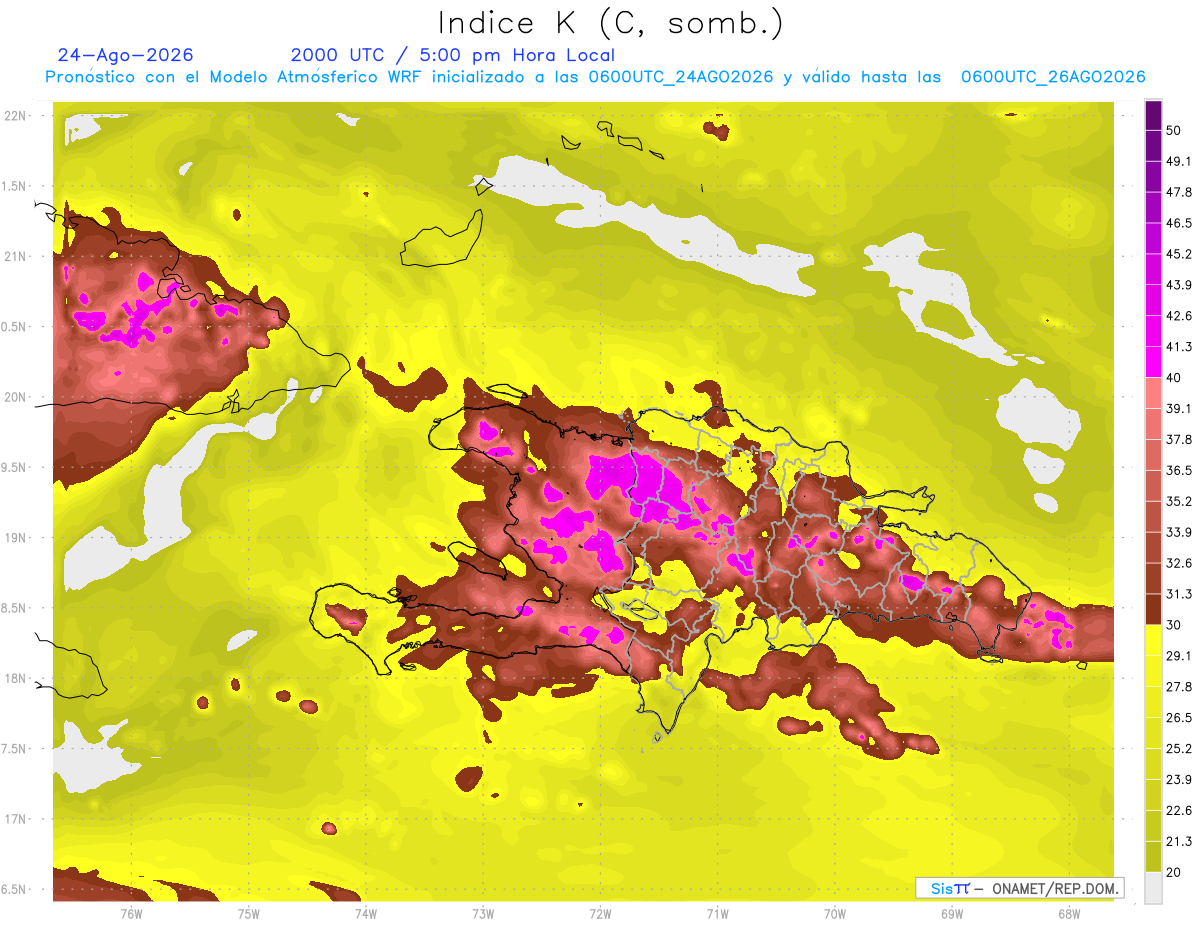Click the colorbar value "35.2"
The height and width of the screenshot is (927, 1200).
point(1179,501)
